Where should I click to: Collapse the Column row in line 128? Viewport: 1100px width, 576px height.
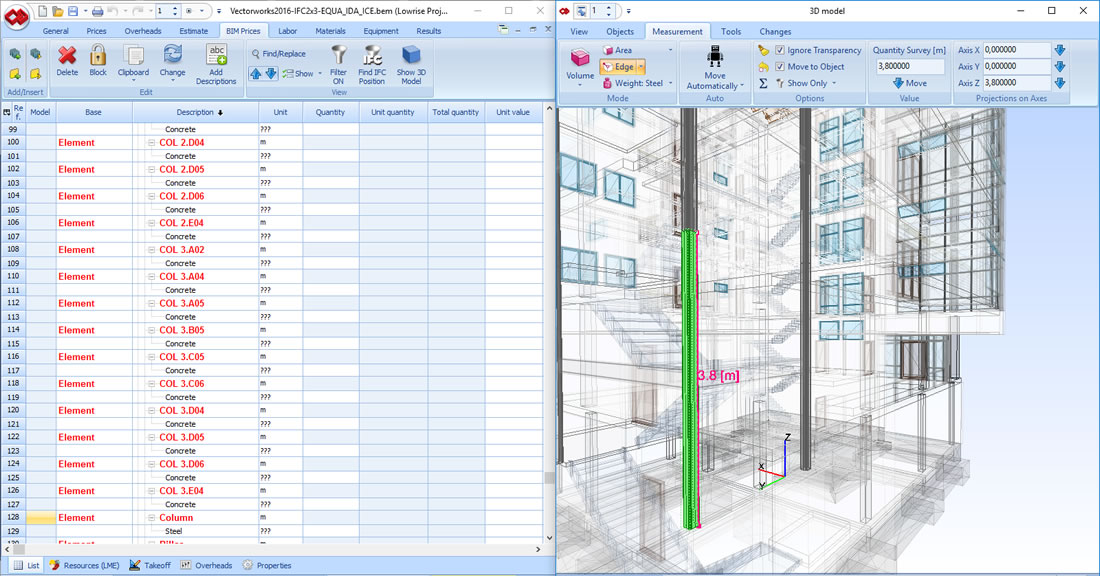(x=152, y=518)
